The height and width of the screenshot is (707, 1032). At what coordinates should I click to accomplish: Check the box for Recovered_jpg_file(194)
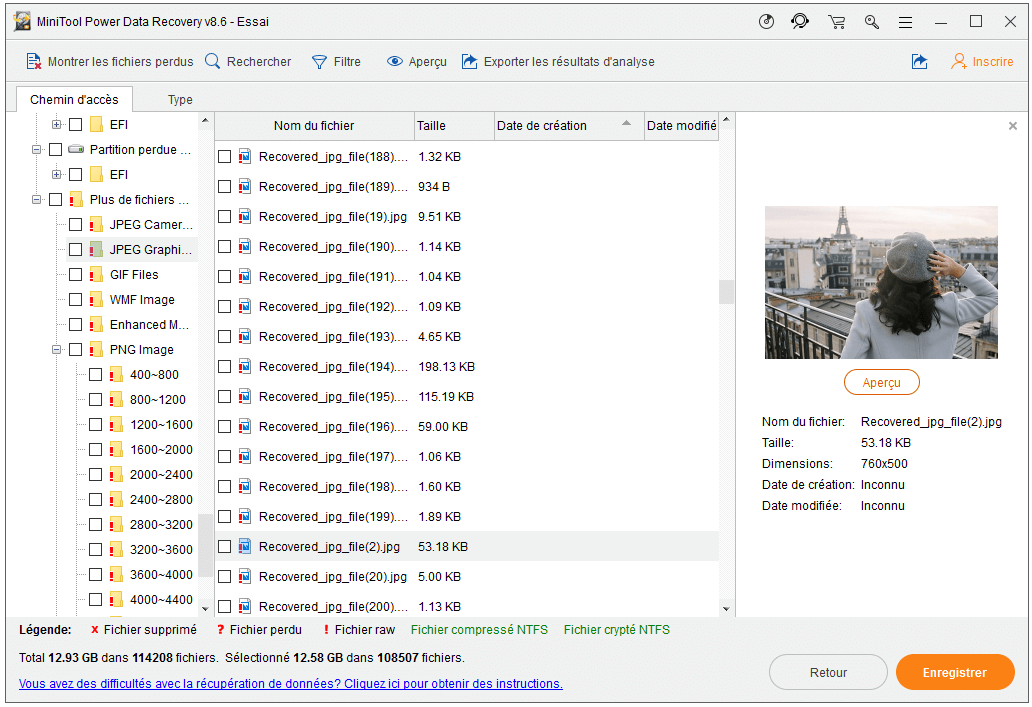225,367
